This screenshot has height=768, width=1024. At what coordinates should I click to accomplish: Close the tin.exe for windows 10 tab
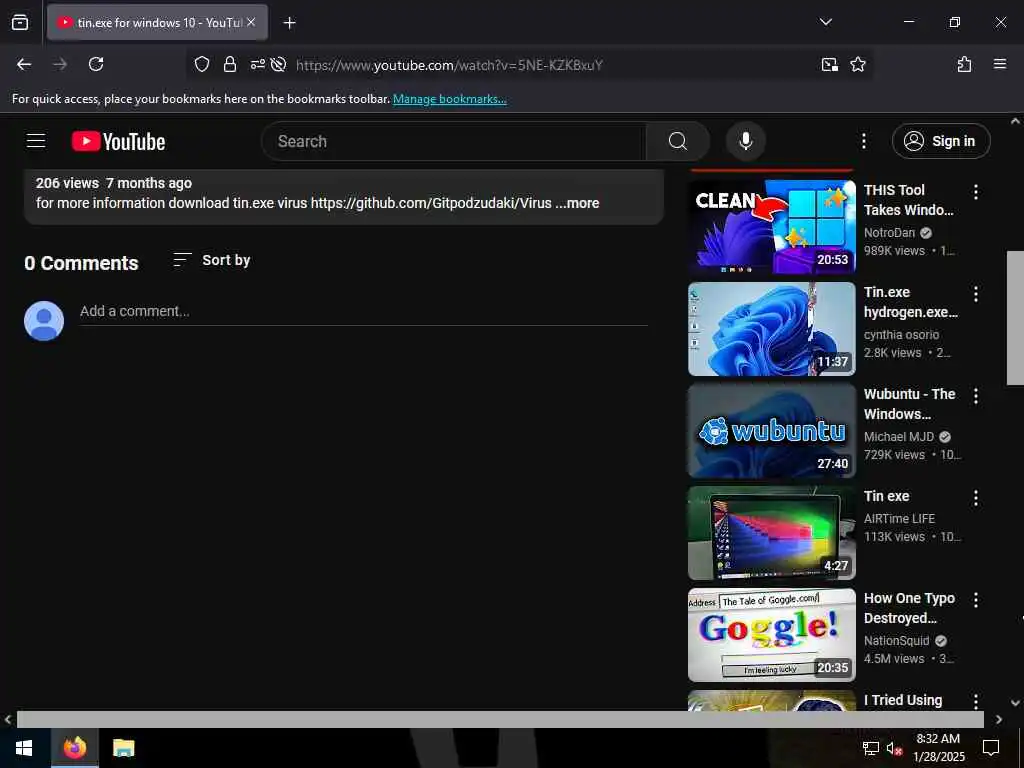pyautogui.click(x=251, y=22)
